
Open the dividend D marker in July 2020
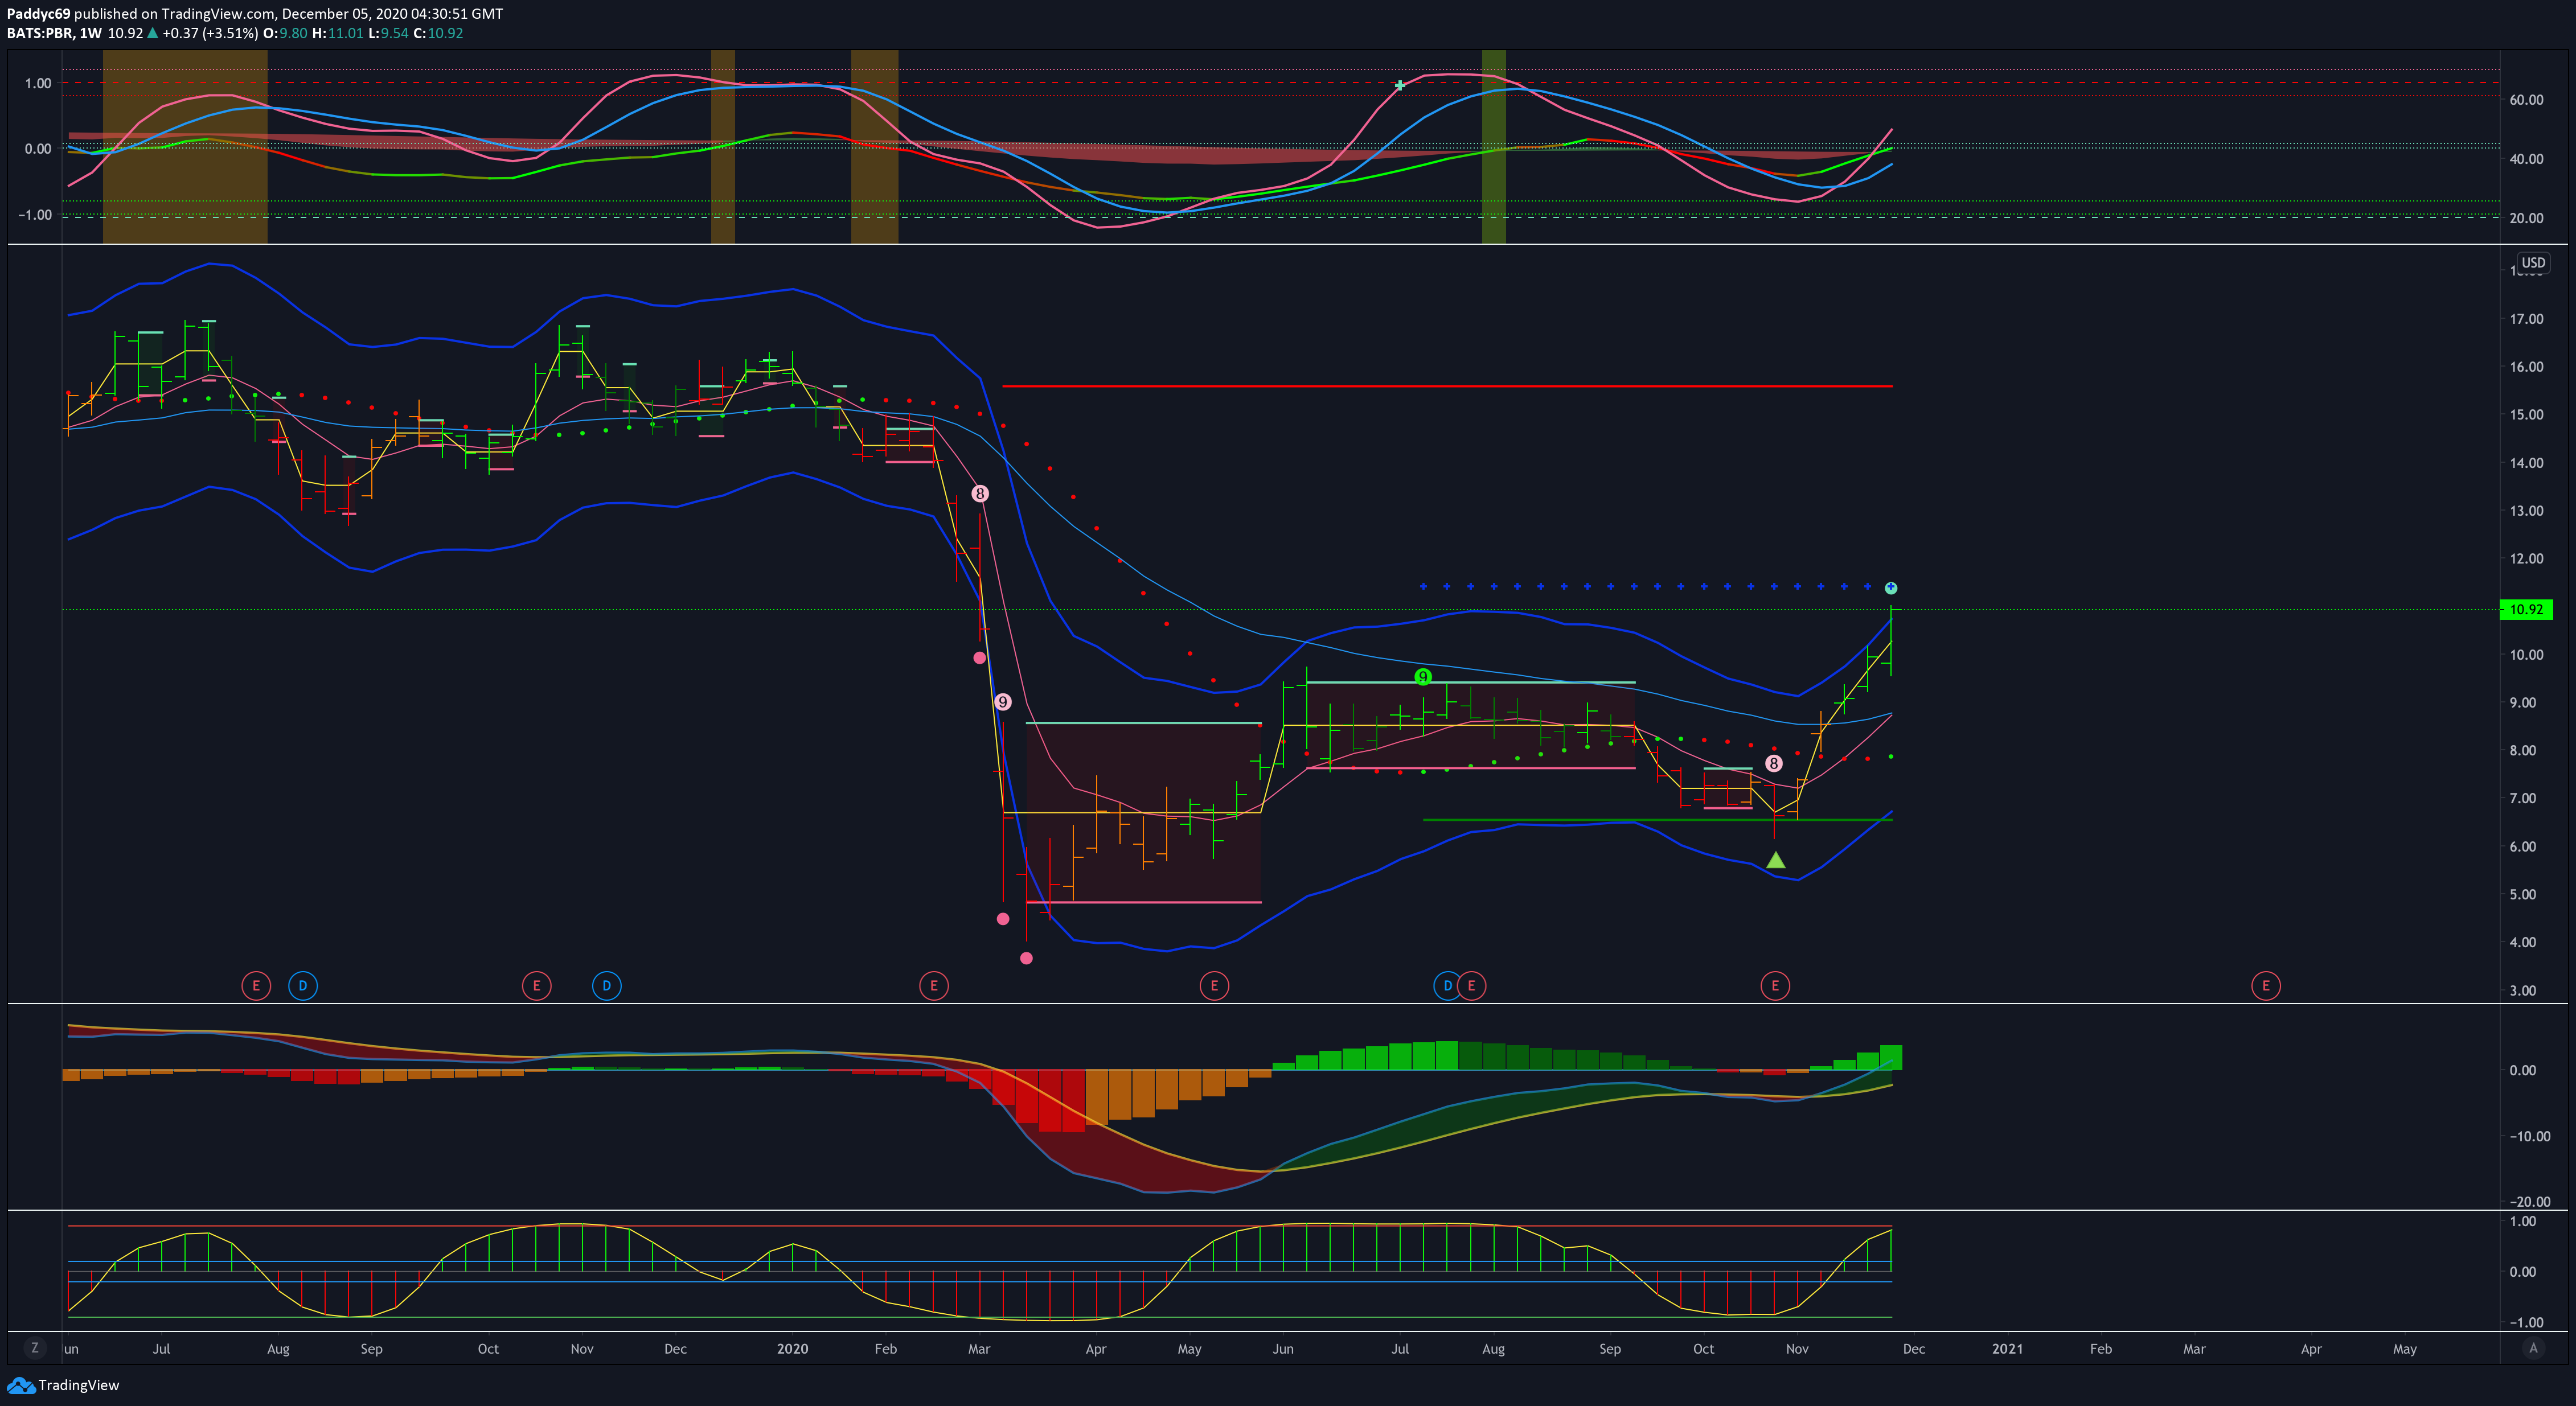click(1447, 986)
